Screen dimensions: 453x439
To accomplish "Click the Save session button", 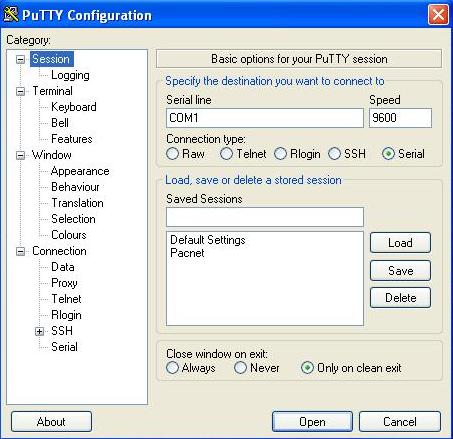I will 400,270.
